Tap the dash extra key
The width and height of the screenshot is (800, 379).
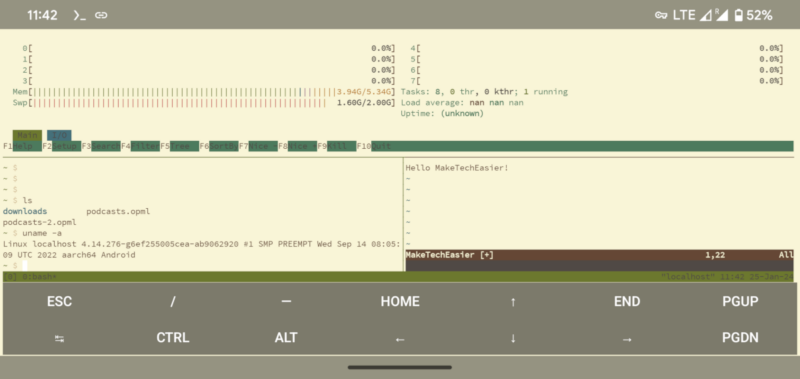(x=286, y=301)
